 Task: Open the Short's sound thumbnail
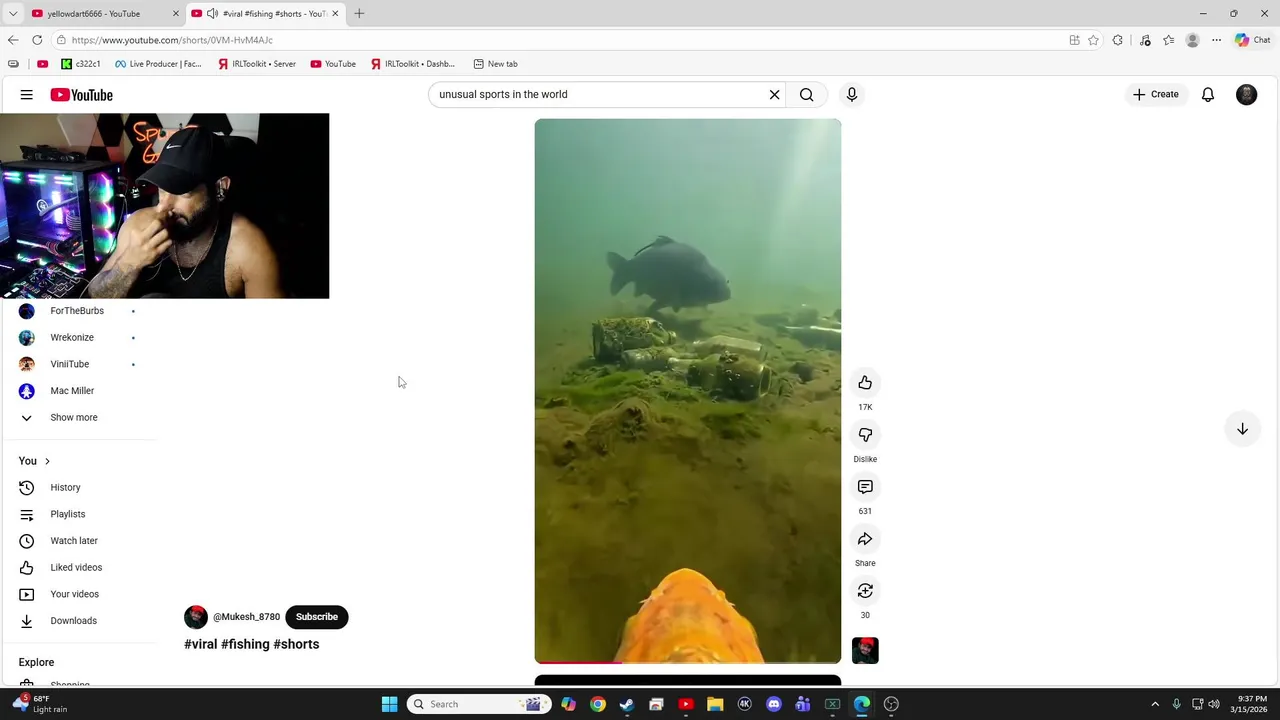point(865,650)
